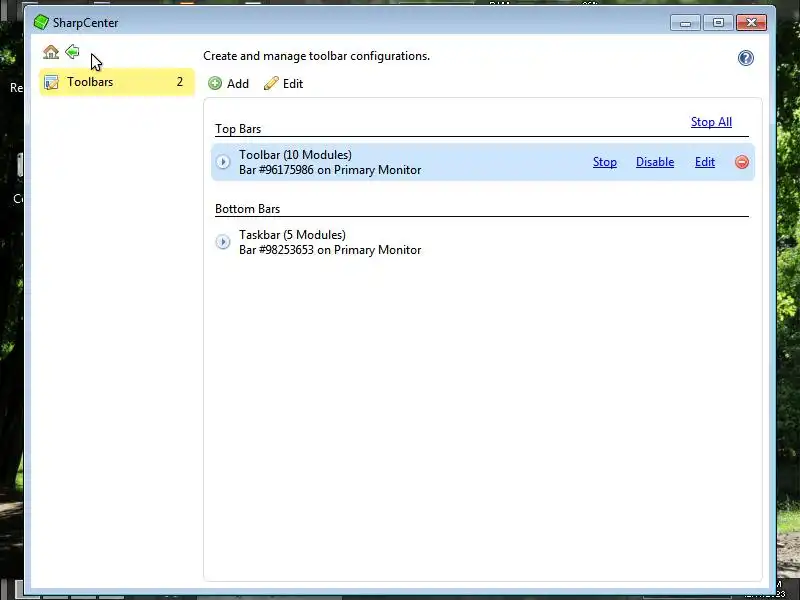Click the Stop All link
The height and width of the screenshot is (600, 800).
(711, 122)
